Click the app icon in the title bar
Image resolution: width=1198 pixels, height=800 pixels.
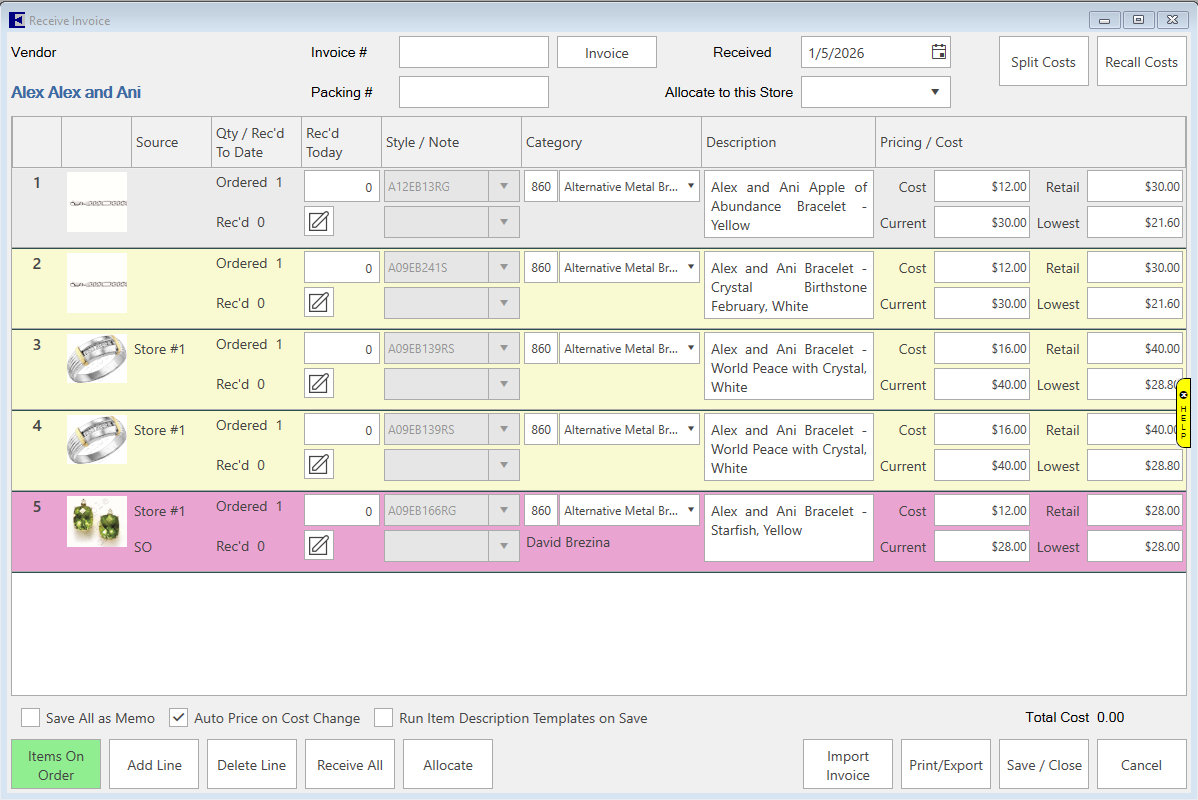coord(17,20)
